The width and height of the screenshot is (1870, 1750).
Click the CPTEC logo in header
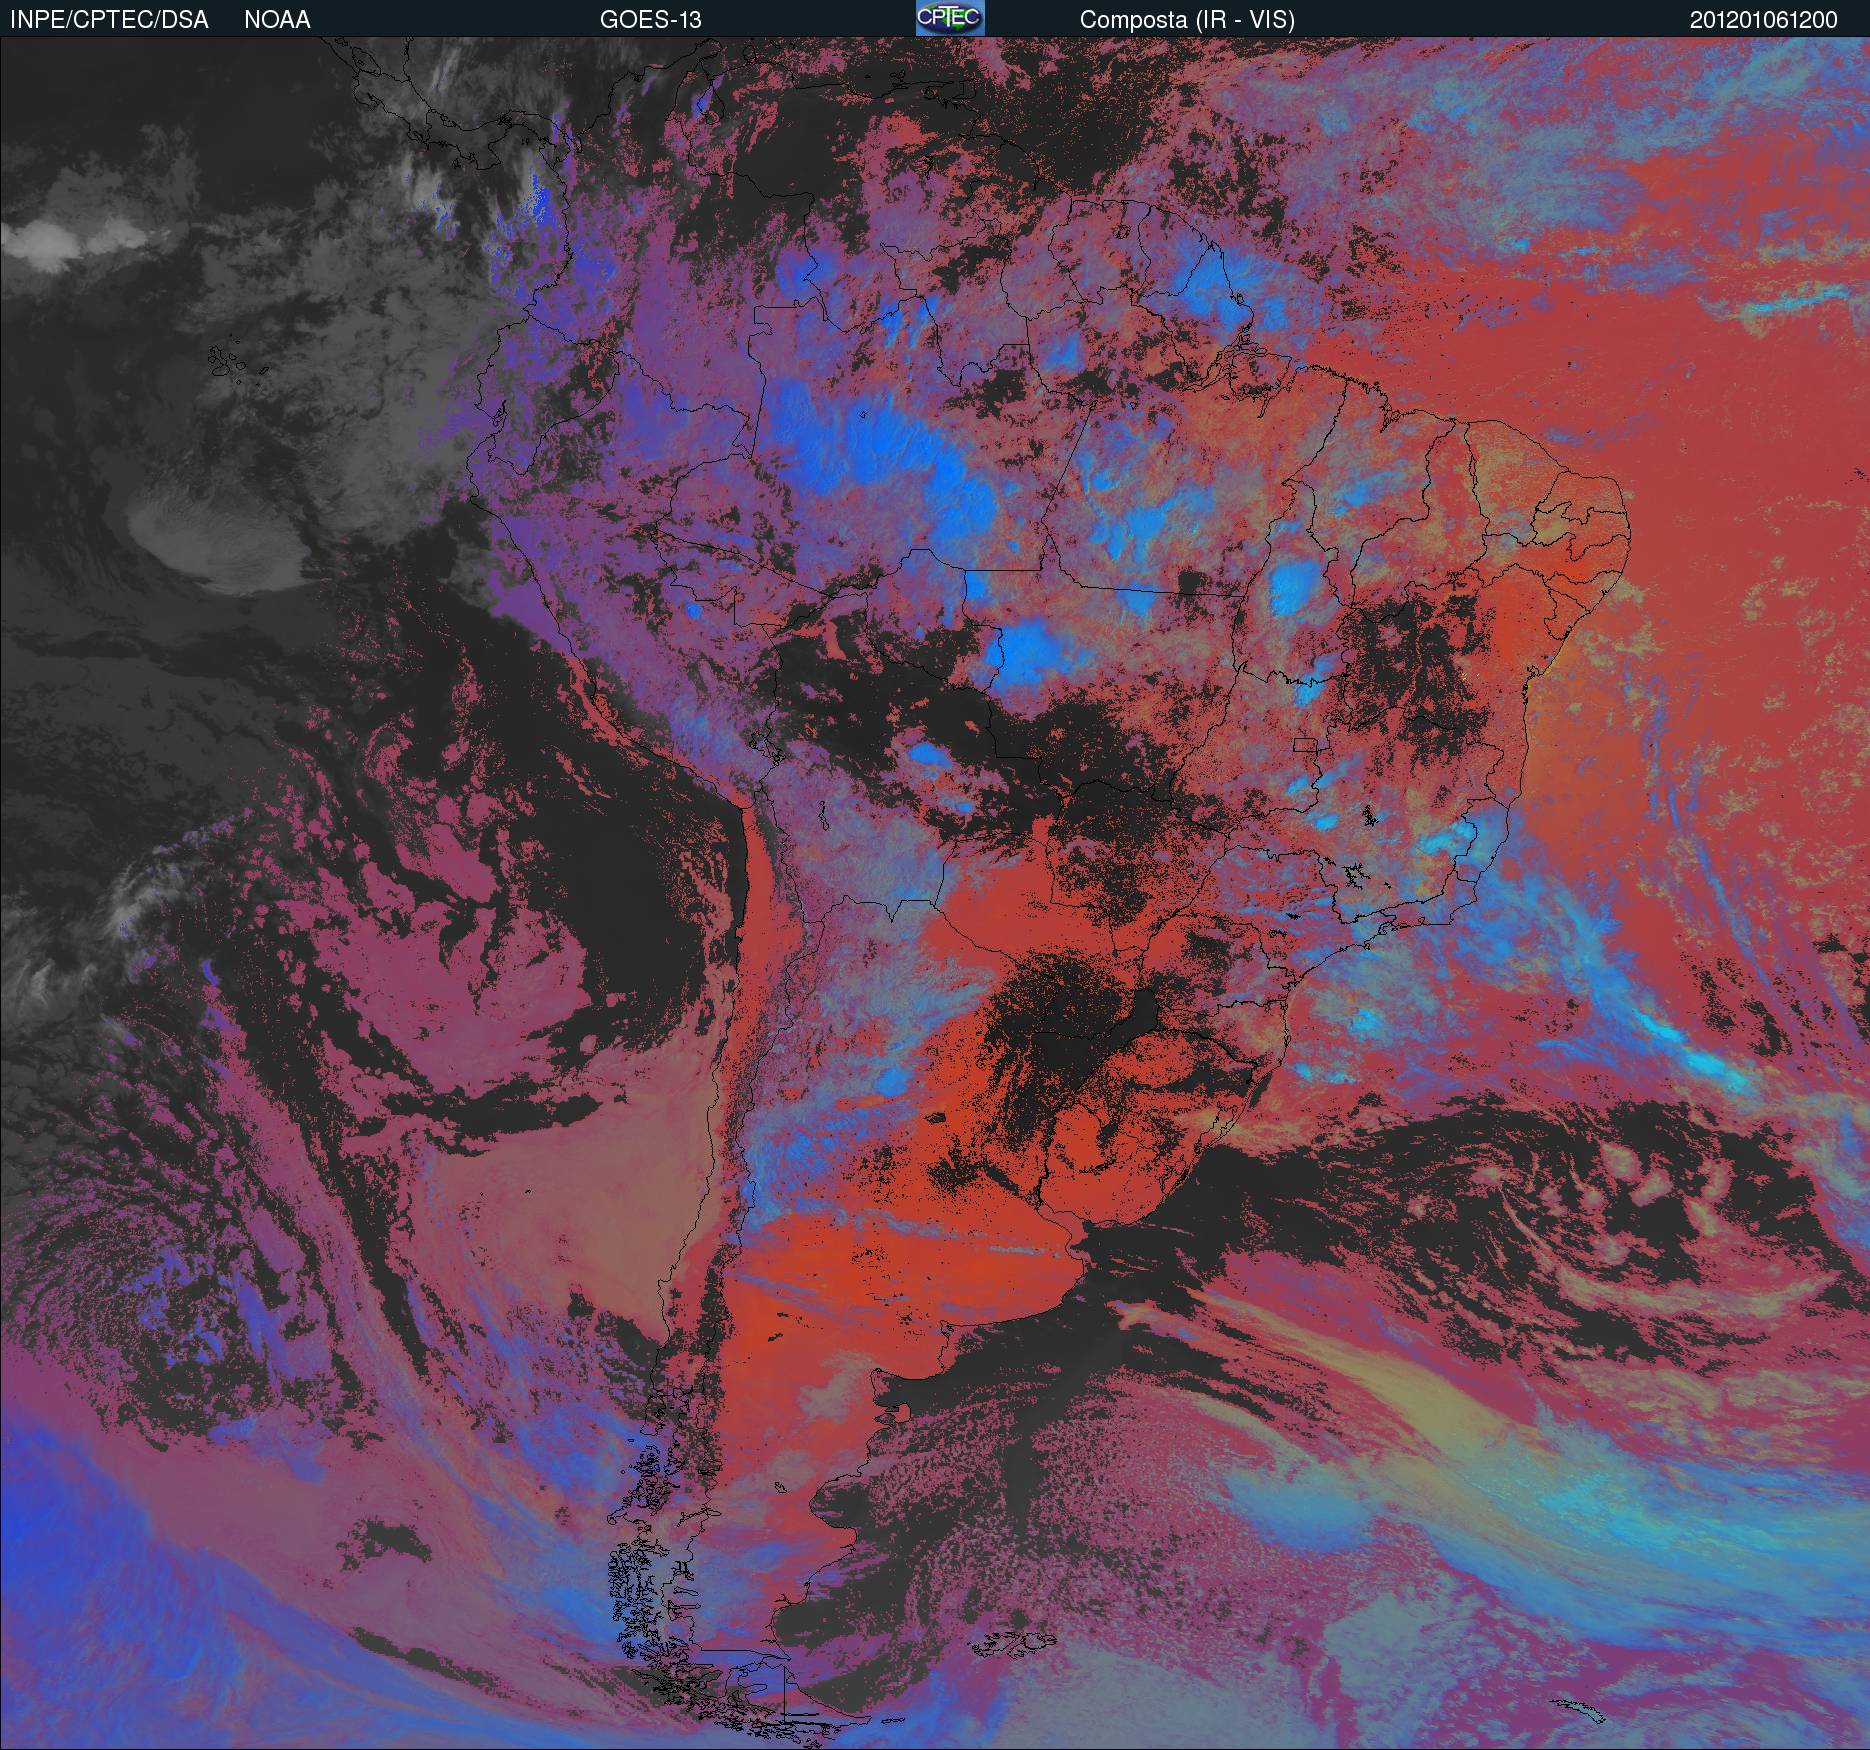[950, 18]
